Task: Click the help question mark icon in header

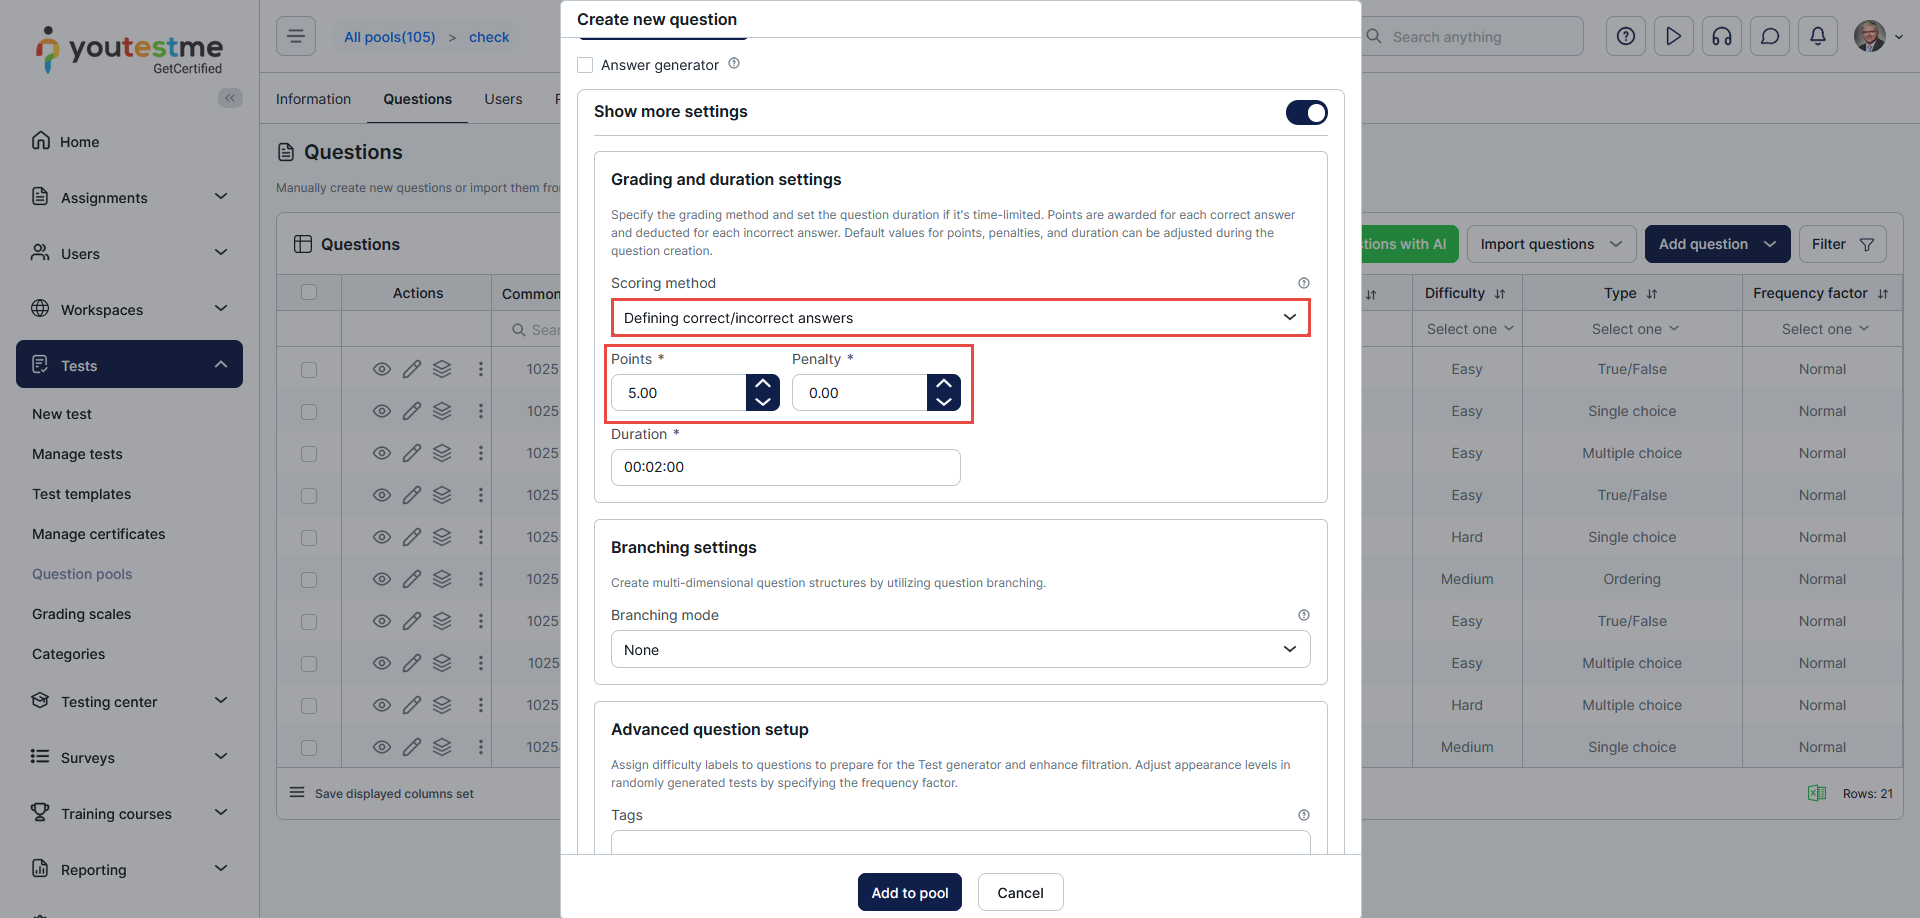Action: [x=1625, y=37]
